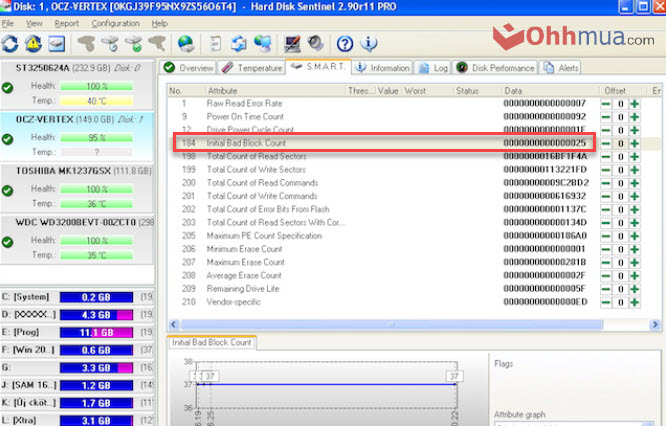Click the Refresh disk data toolbar icon
666x426 pixels.
tap(10, 44)
